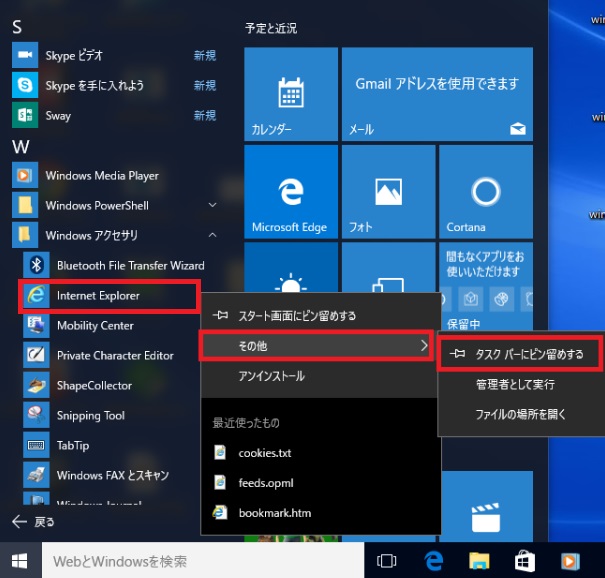Launch Edge from the taskbar
Screen dimensions: 605x578
click(x=434, y=561)
